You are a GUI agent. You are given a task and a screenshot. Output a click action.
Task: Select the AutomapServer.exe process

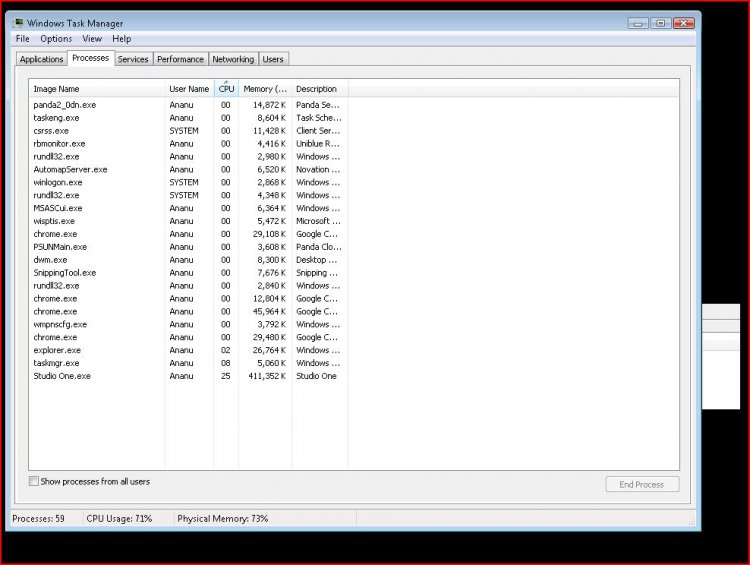point(188,169)
